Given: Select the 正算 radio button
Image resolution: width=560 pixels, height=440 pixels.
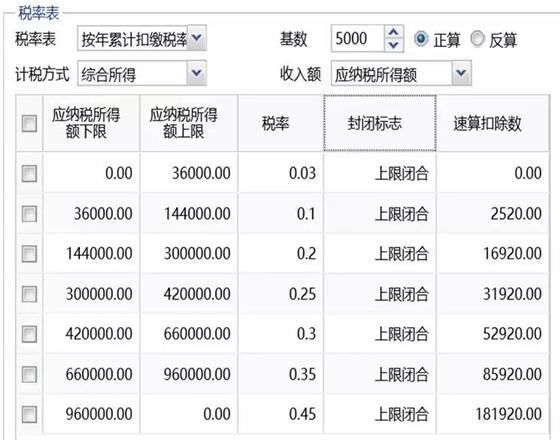Looking at the screenshot, I should pyautogui.click(x=421, y=39).
